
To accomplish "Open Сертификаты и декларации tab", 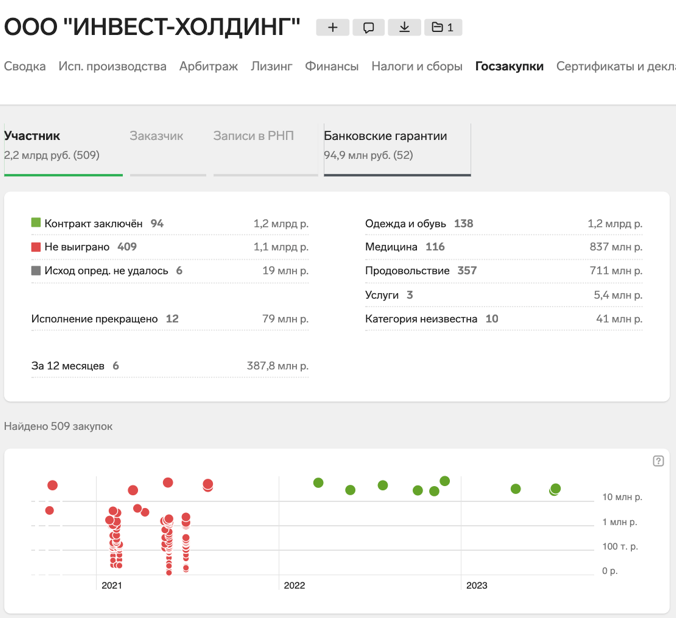I will (x=616, y=66).
